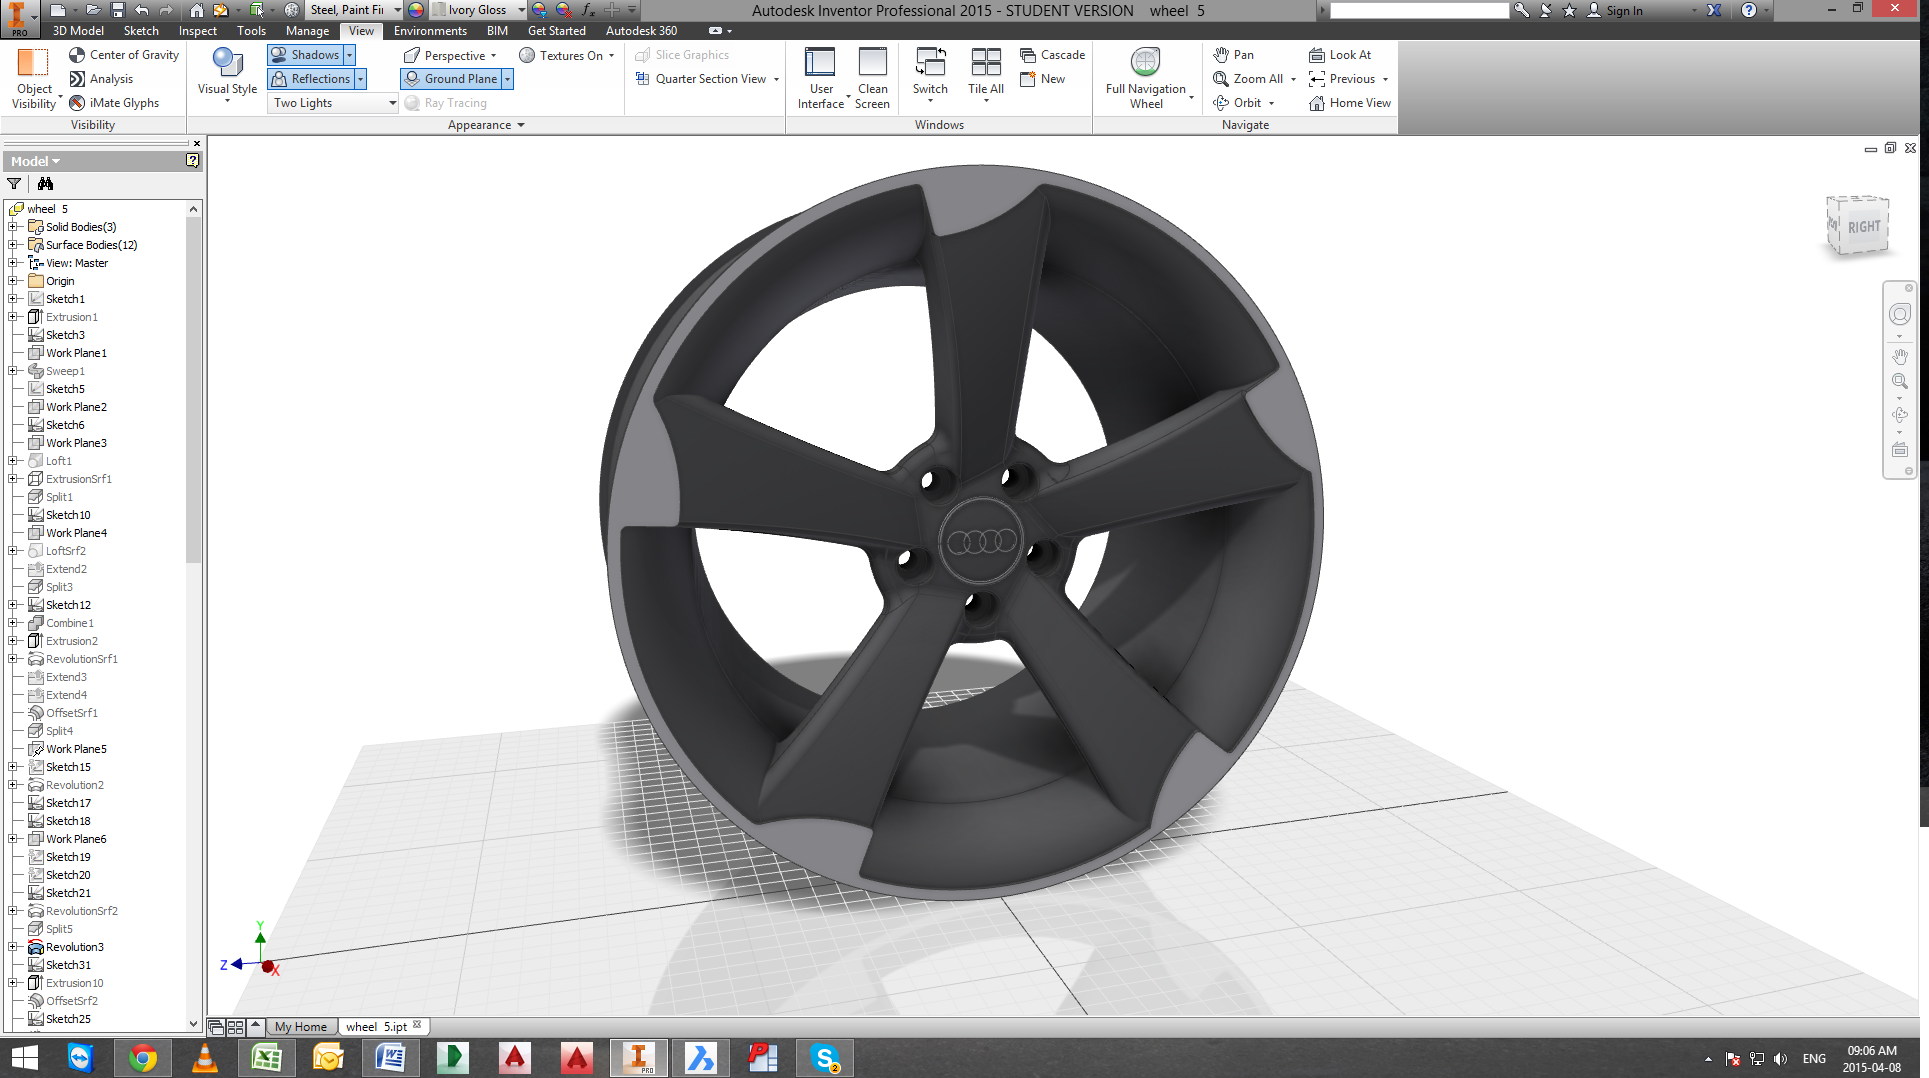Screen dimensions: 1929x1078
Task: Click the browser filter funnel icon
Action: 14,183
